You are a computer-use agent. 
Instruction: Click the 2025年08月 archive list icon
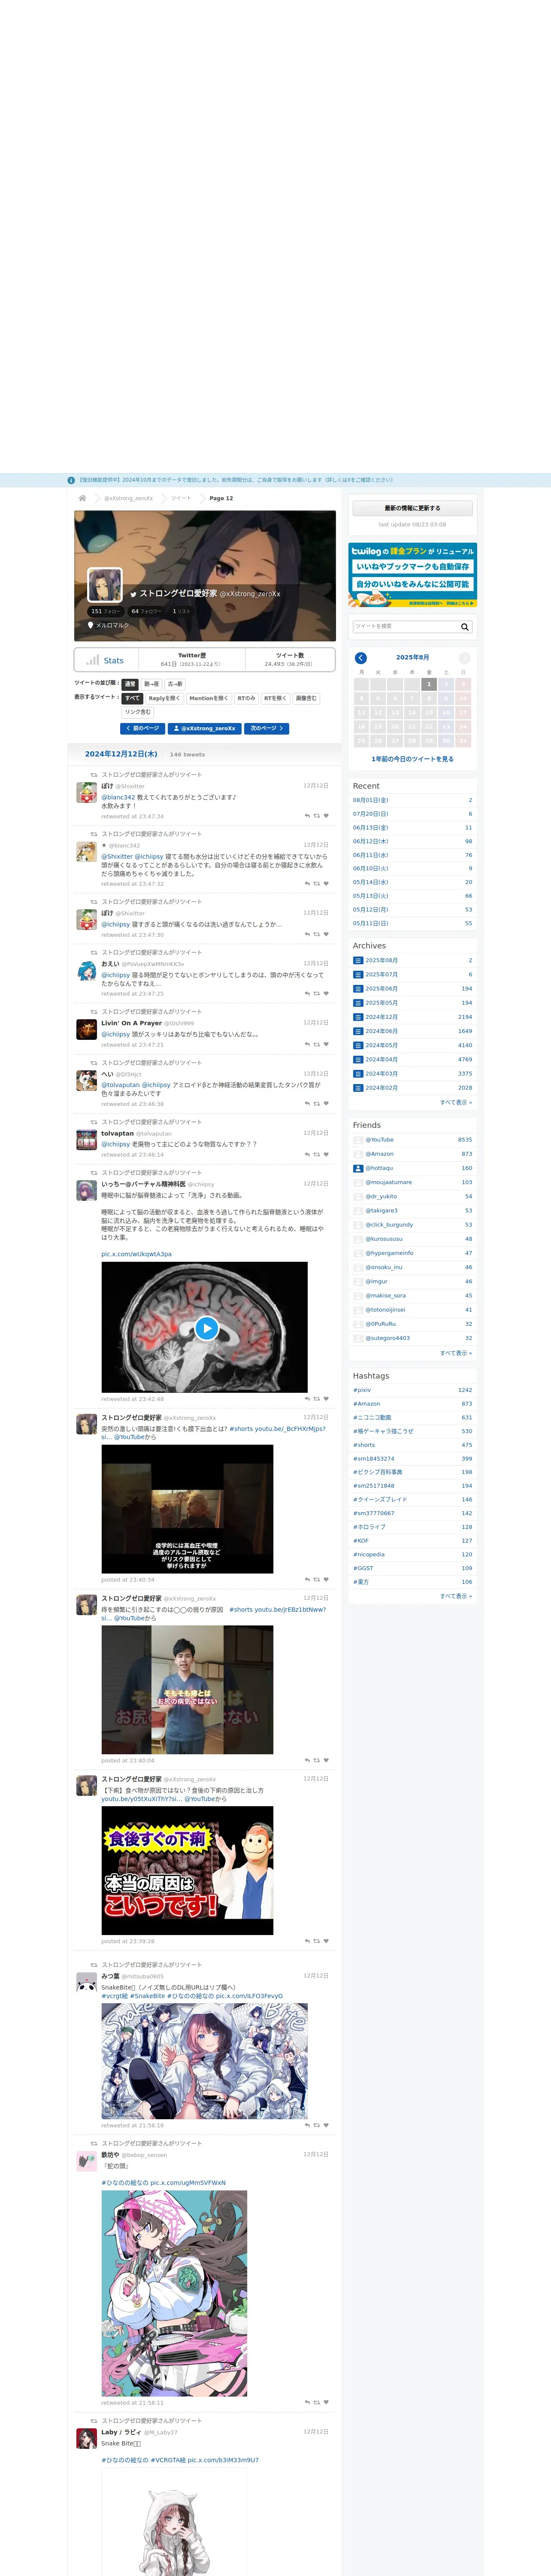[358, 960]
